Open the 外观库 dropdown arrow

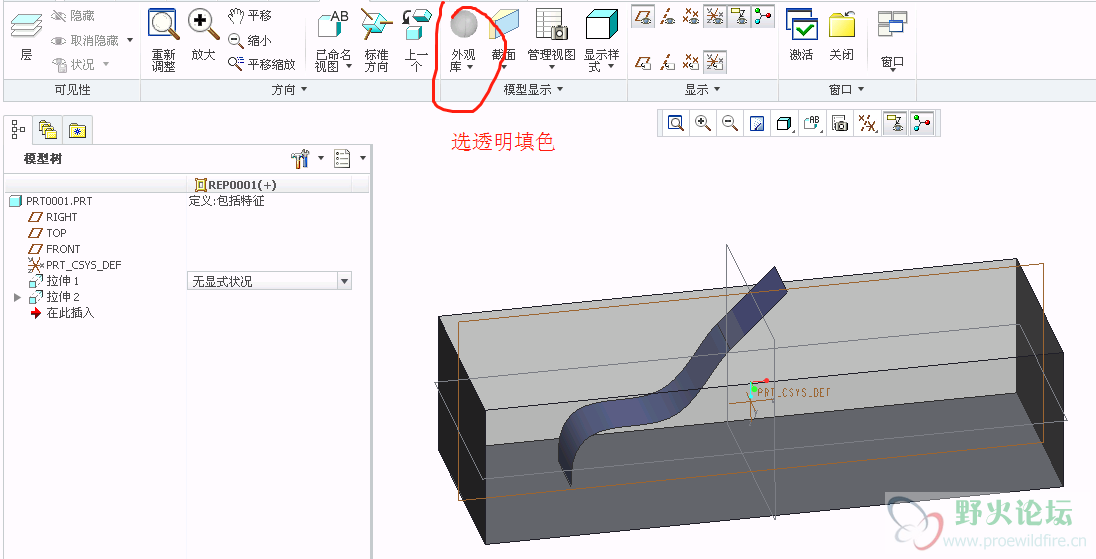pos(470,67)
